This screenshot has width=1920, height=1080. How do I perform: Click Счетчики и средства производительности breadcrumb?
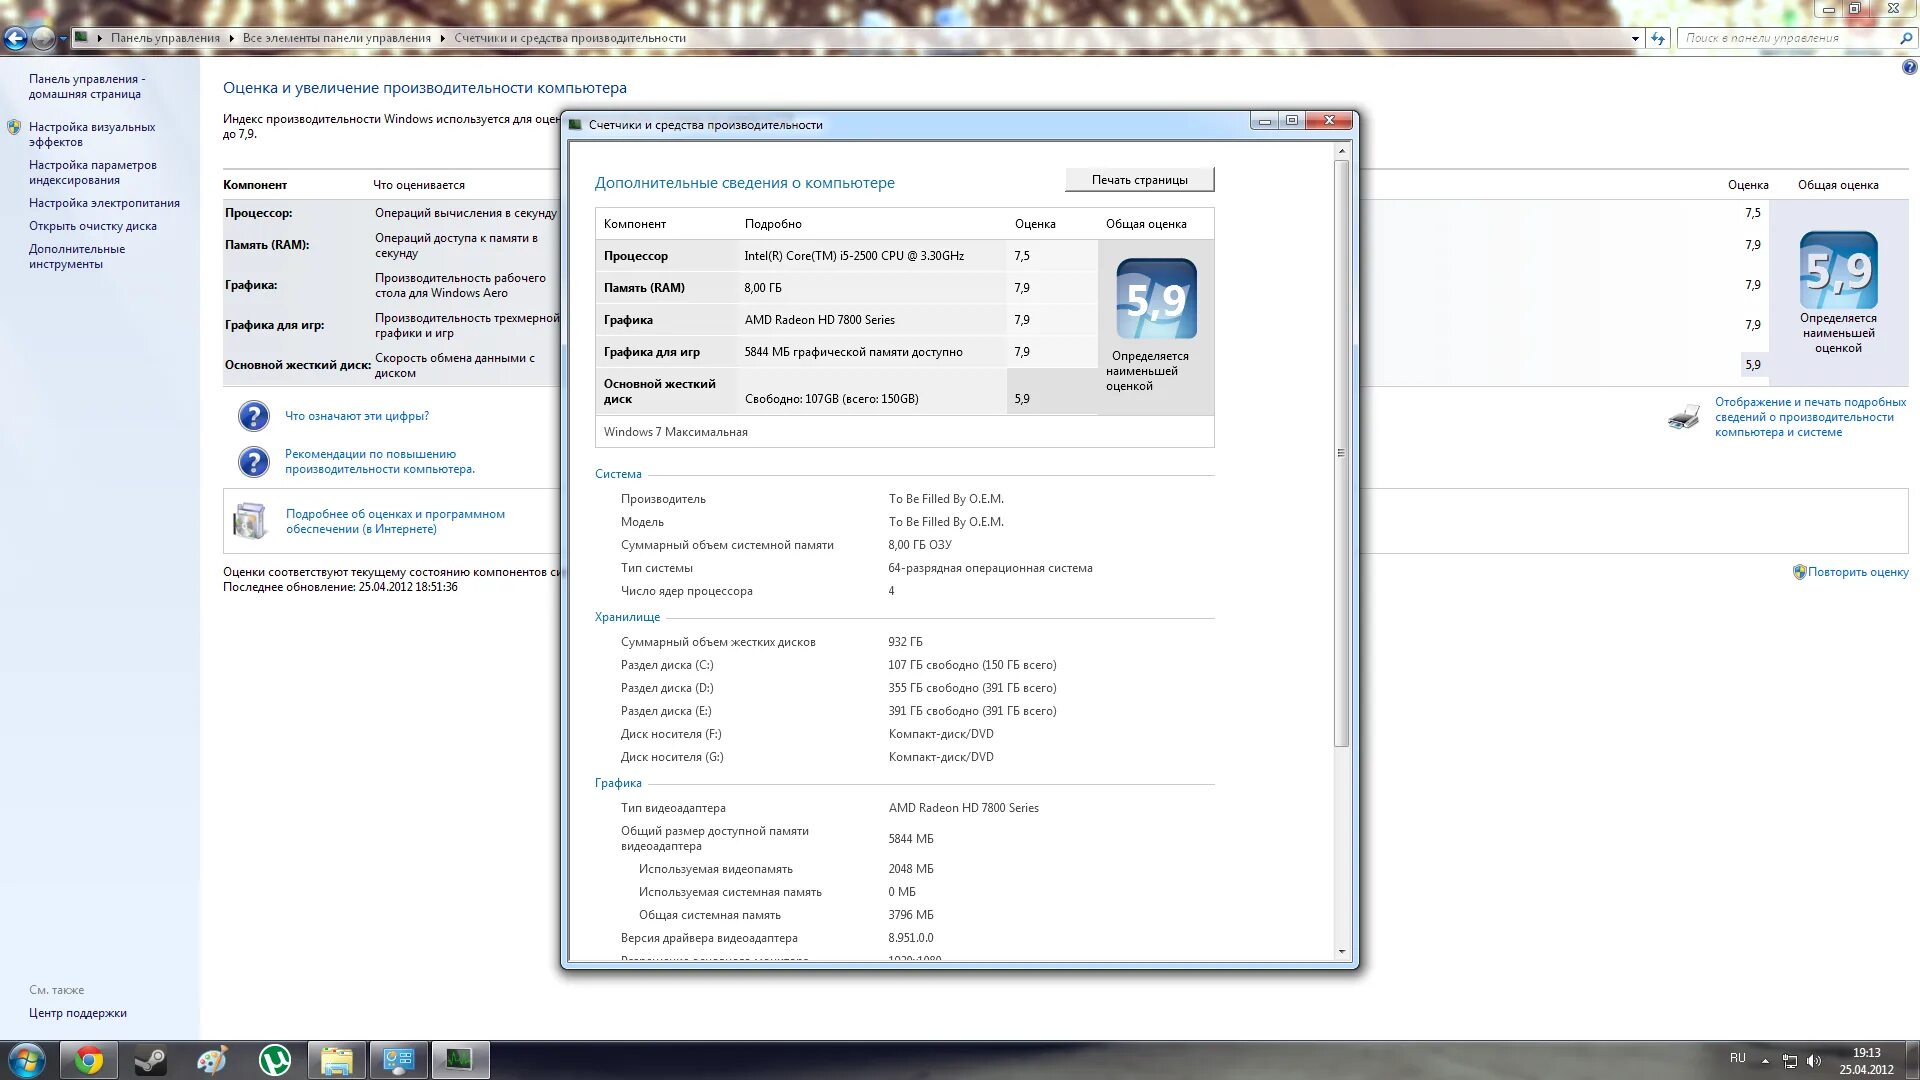coord(570,38)
